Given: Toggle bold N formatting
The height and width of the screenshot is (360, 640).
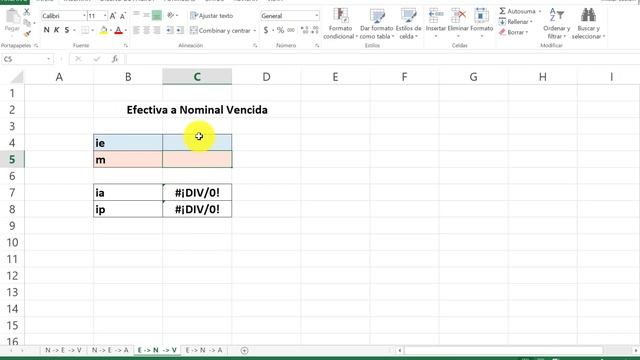Looking at the screenshot, I should 47,30.
